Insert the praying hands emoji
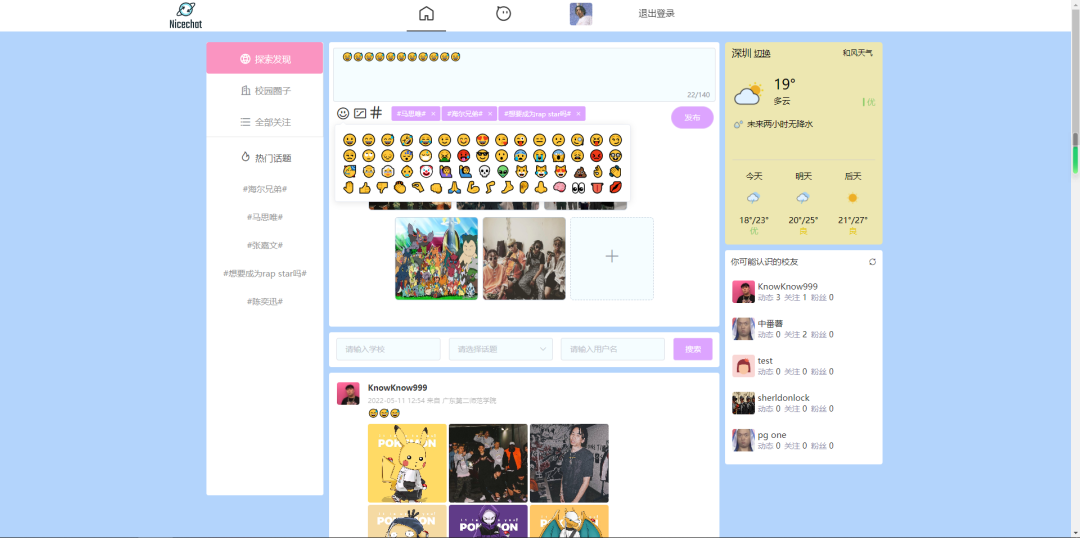 click(455, 187)
